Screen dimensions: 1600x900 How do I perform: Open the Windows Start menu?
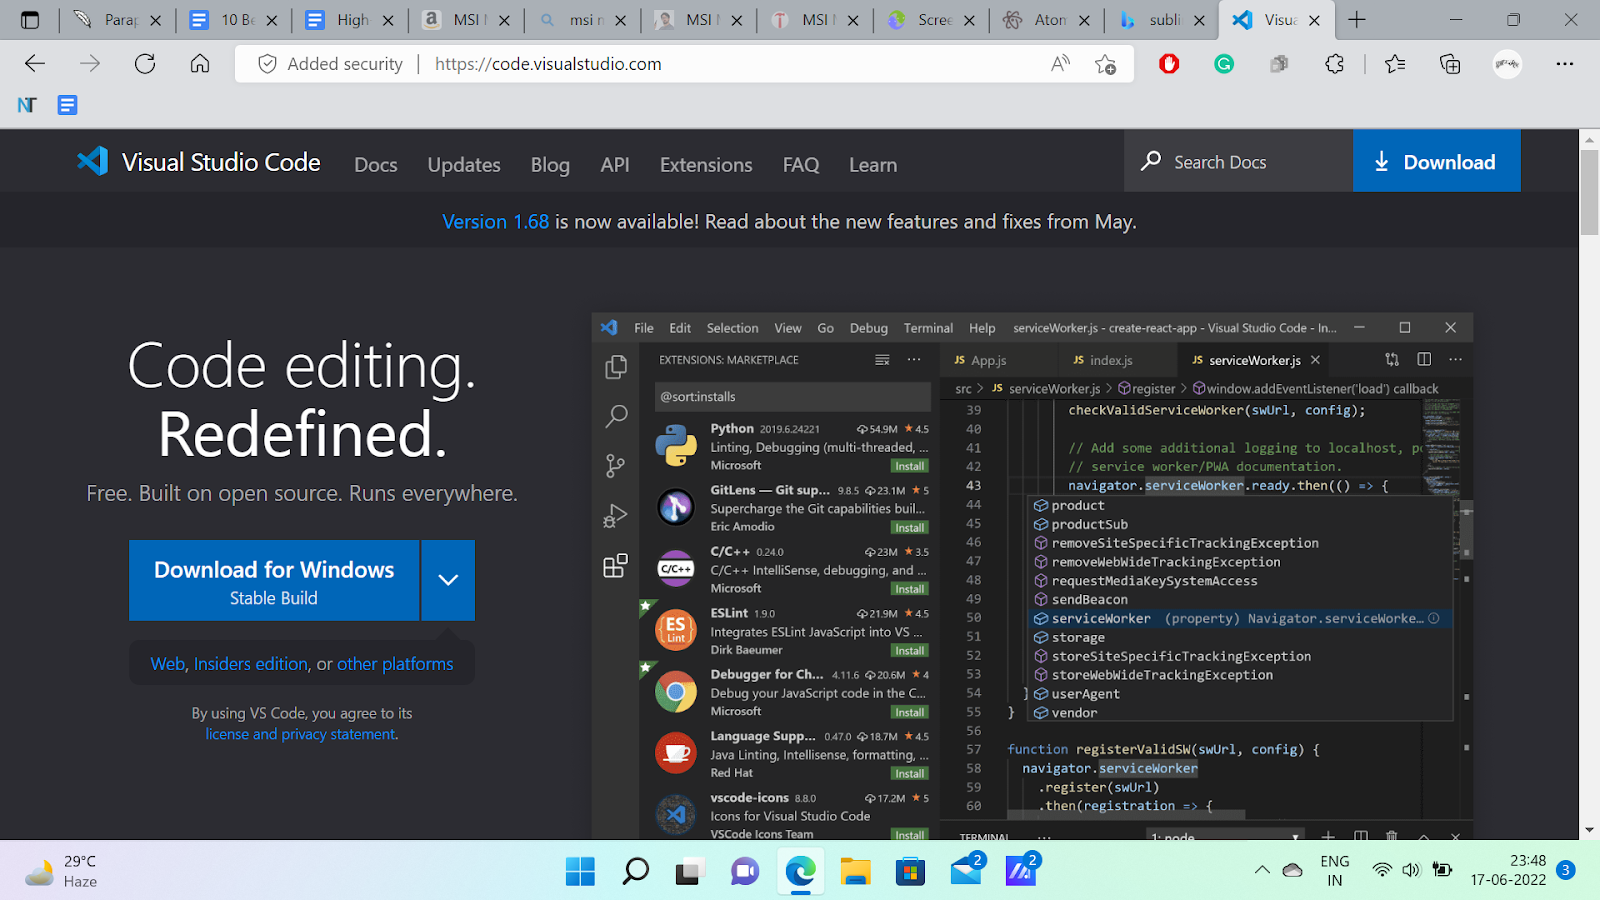pyautogui.click(x=580, y=871)
